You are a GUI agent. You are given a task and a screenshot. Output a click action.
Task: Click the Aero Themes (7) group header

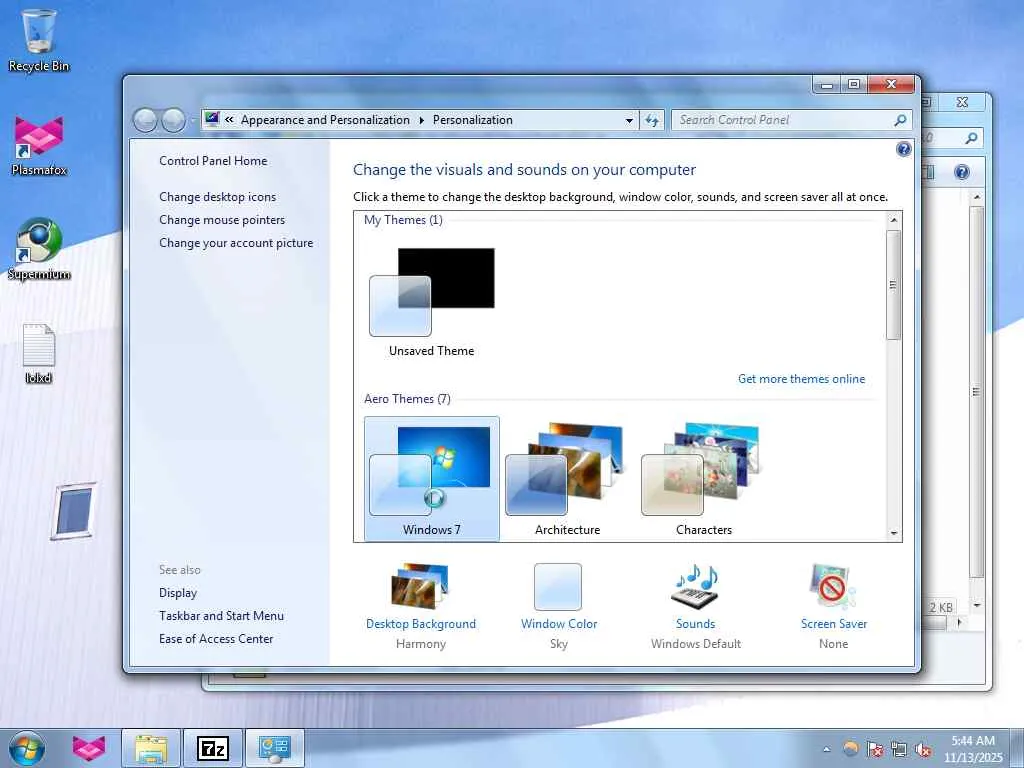[x=408, y=399]
